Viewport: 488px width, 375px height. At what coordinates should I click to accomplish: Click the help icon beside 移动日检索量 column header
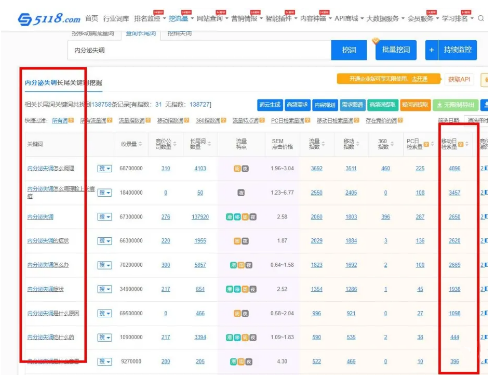pyautogui.click(x=461, y=144)
